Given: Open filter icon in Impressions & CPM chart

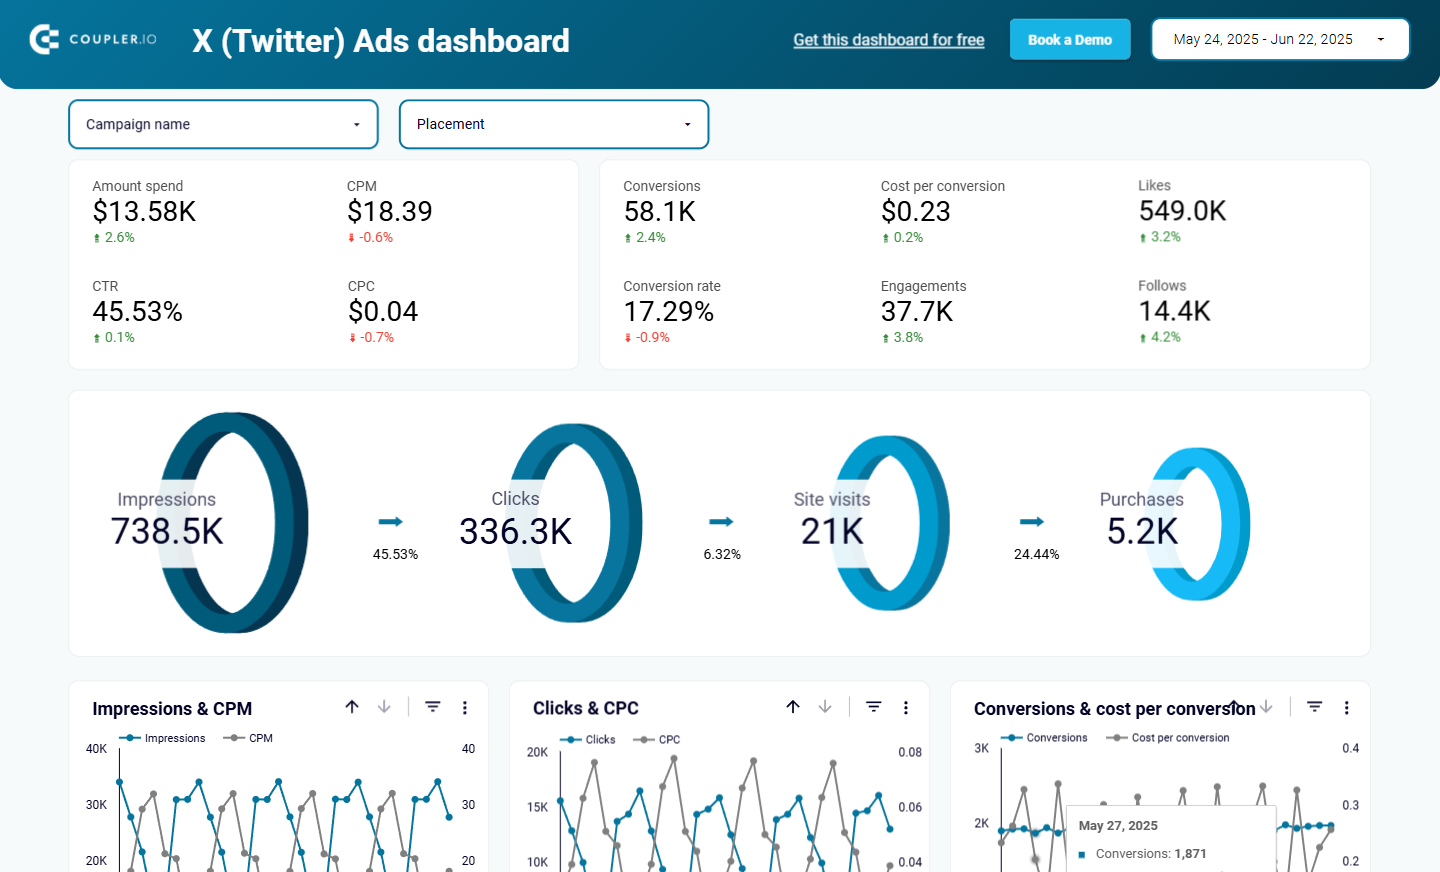Looking at the screenshot, I should [433, 707].
